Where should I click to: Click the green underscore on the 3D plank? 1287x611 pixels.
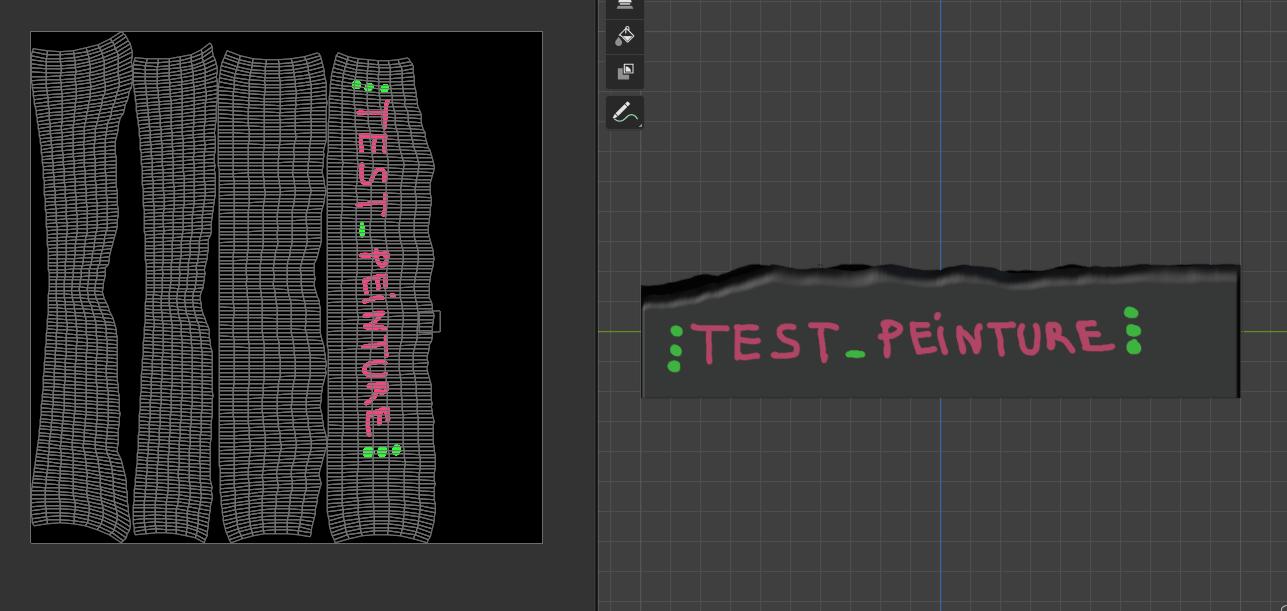tap(855, 354)
